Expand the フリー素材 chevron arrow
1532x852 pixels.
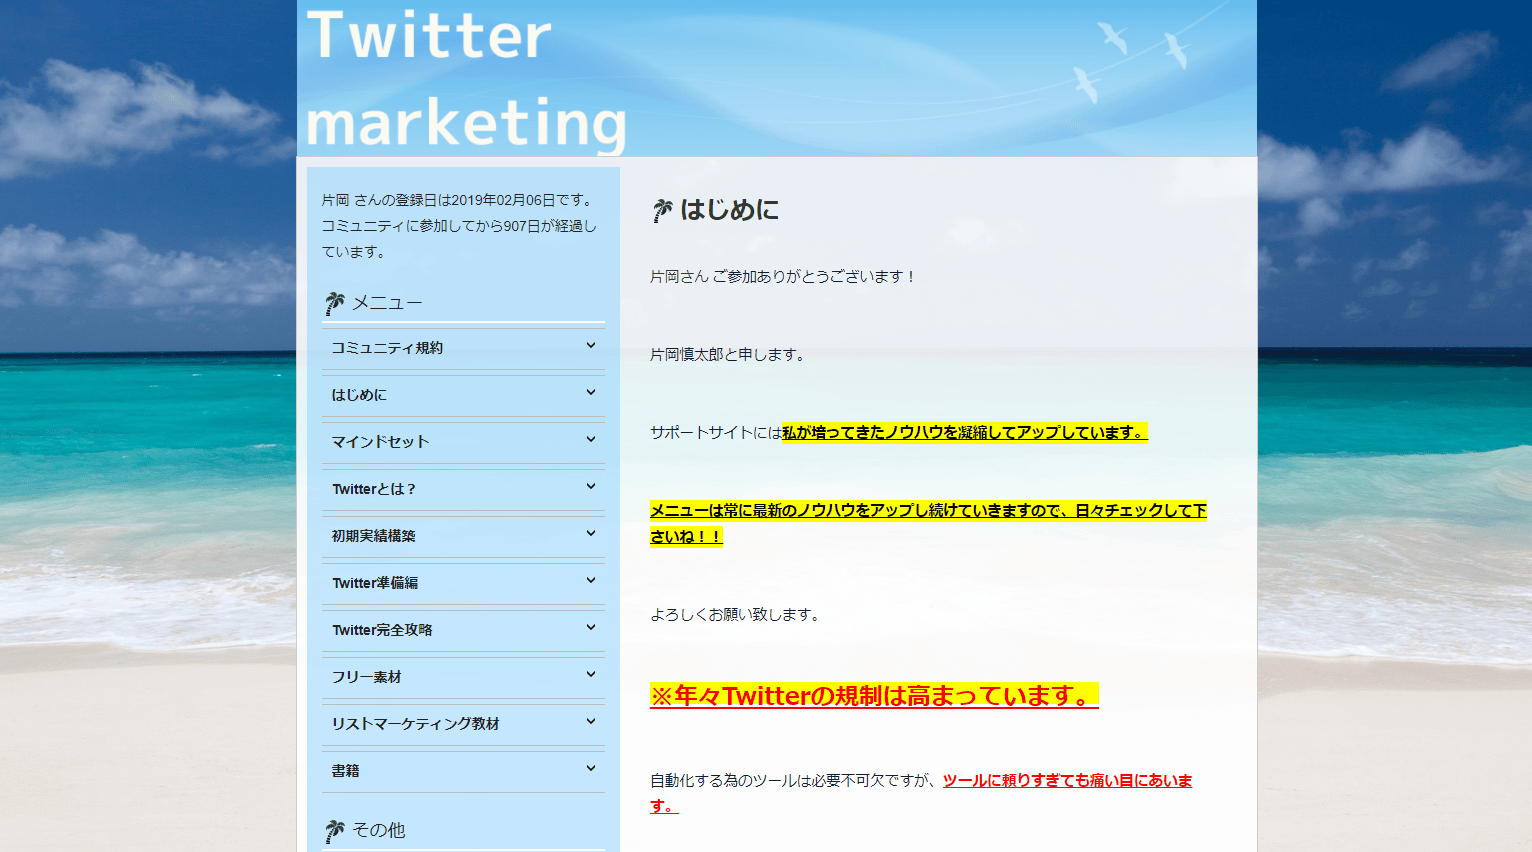(x=591, y=675)
